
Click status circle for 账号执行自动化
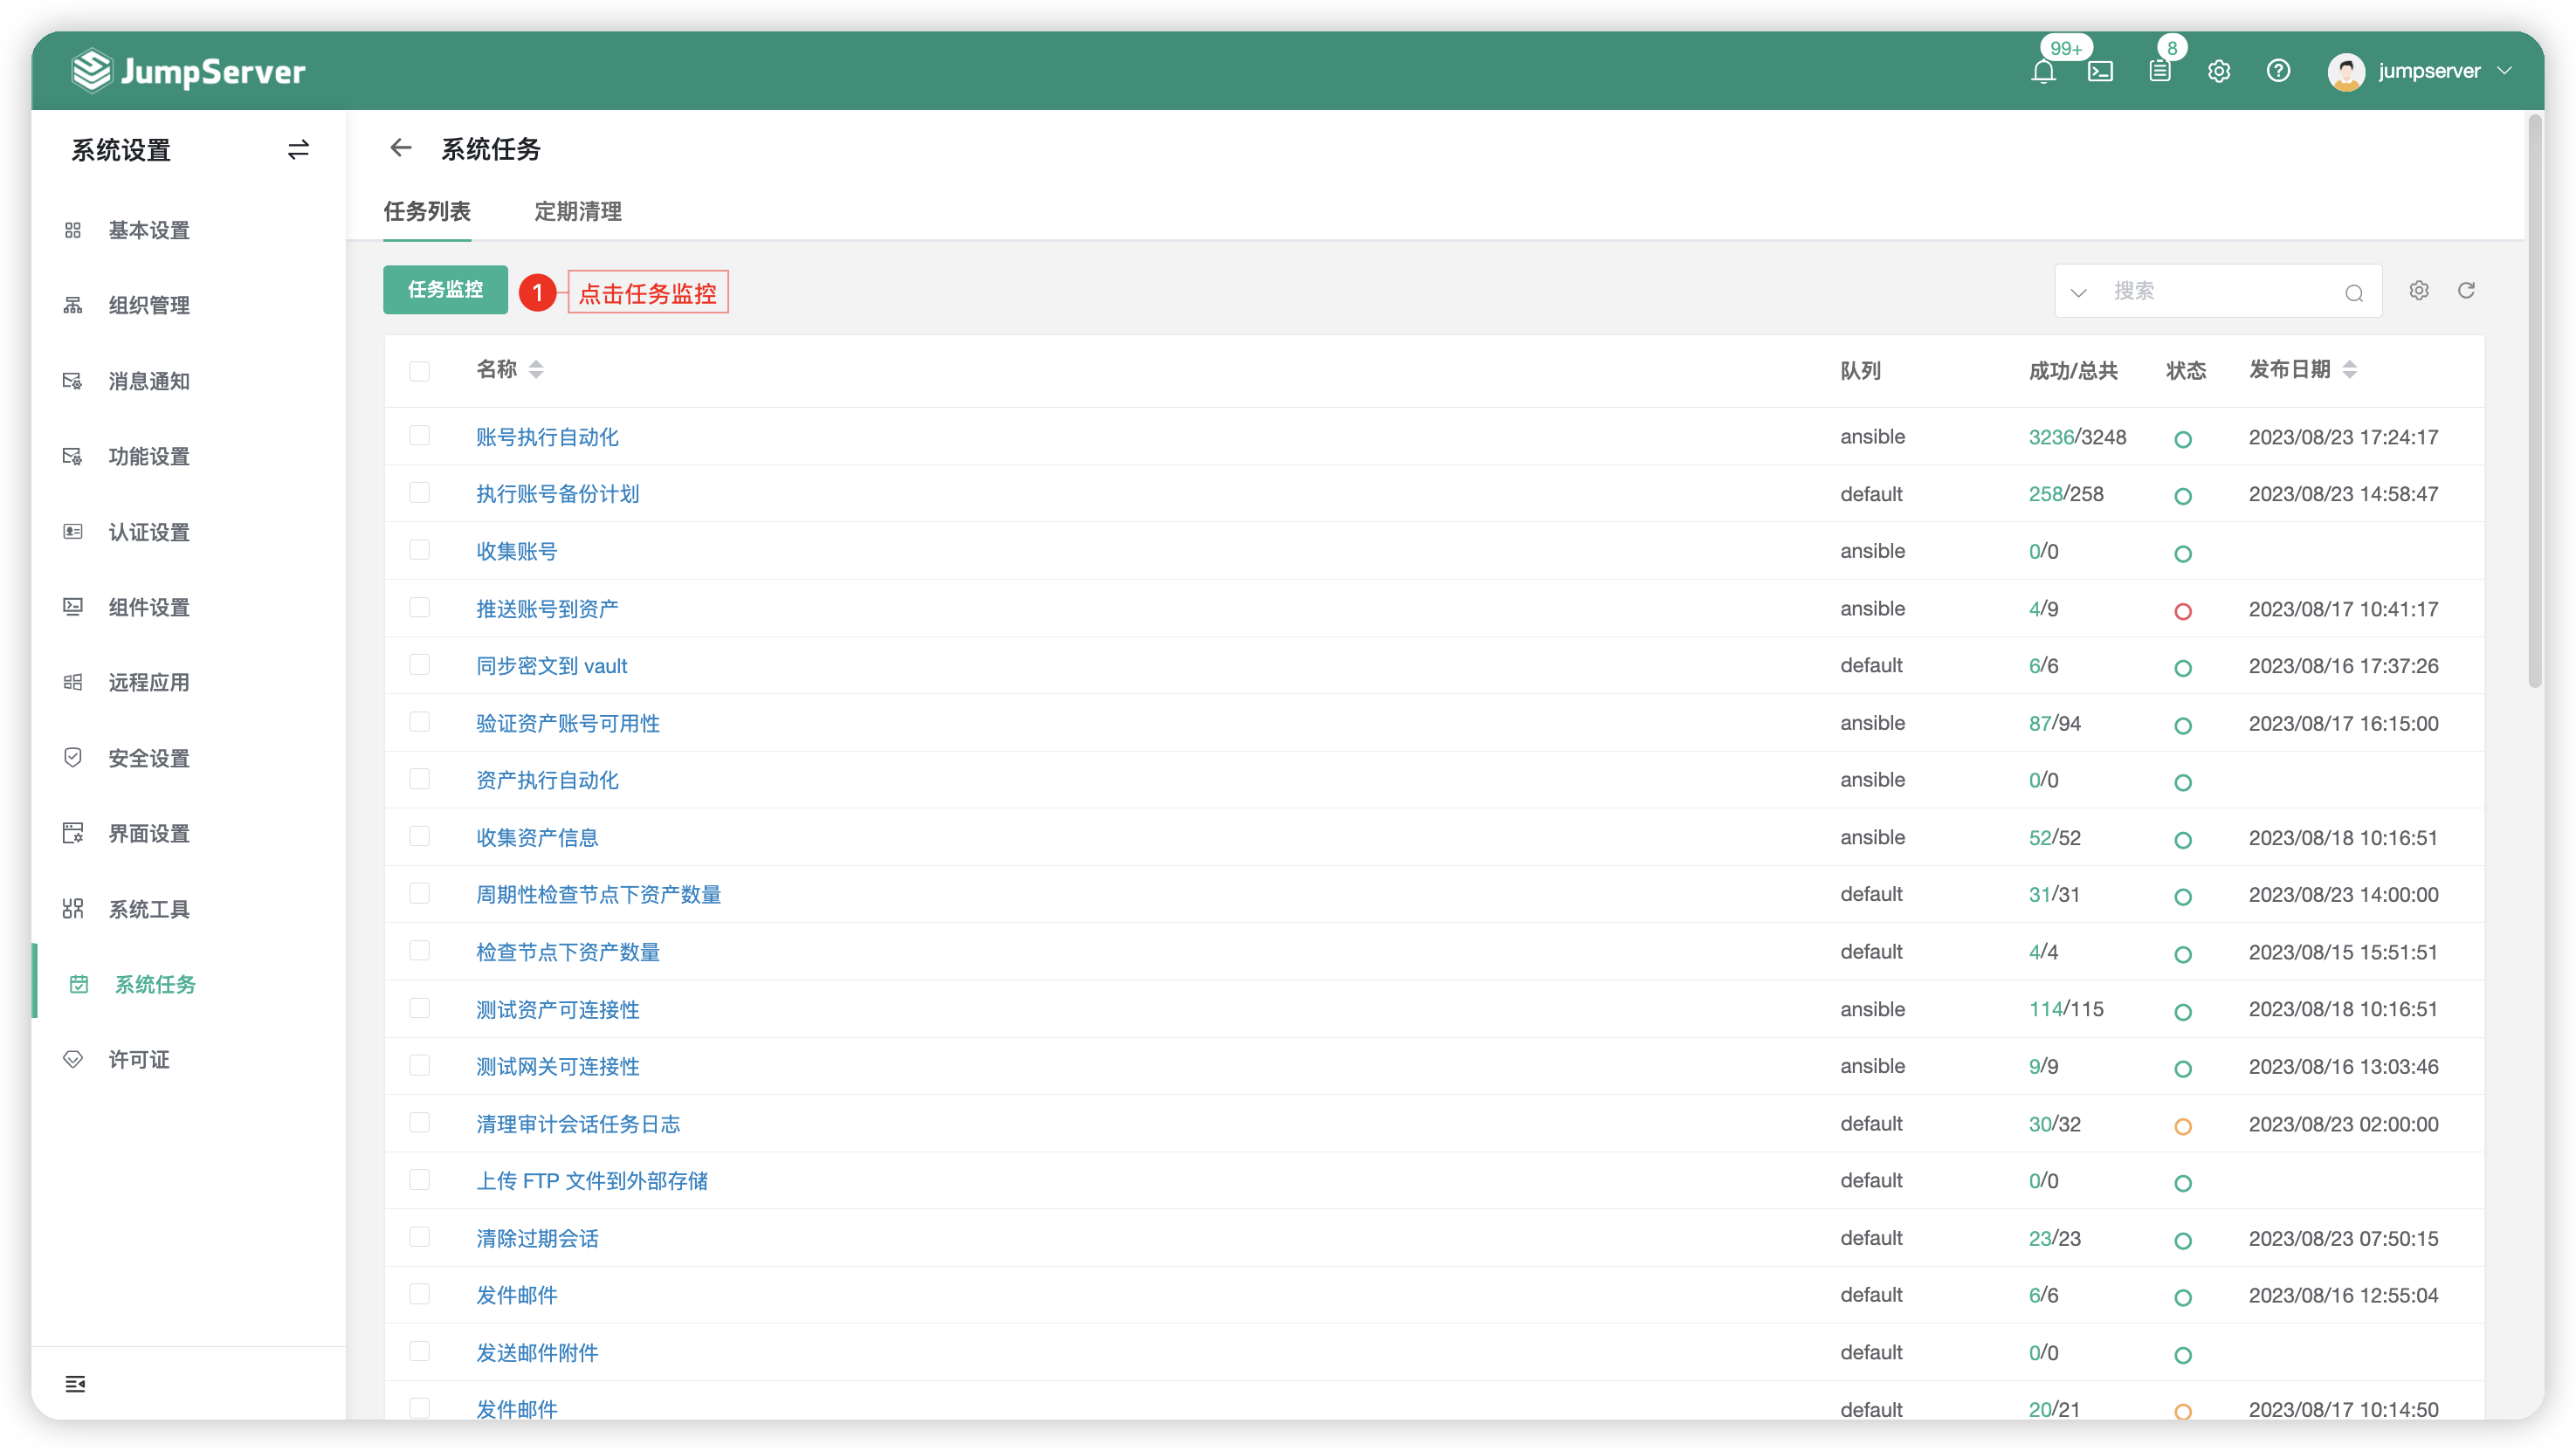coord(2183,439)
